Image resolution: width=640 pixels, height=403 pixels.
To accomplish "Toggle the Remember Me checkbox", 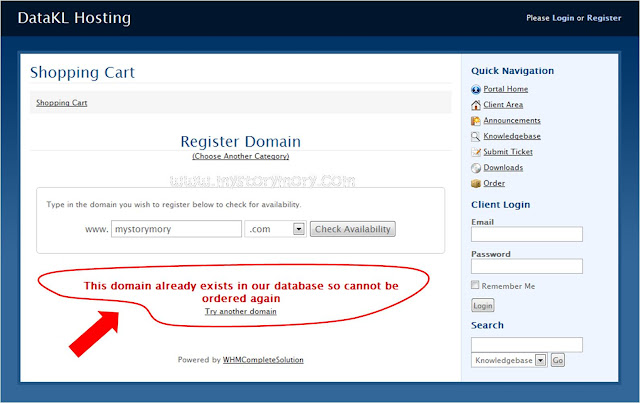I will tap(475, 285).
